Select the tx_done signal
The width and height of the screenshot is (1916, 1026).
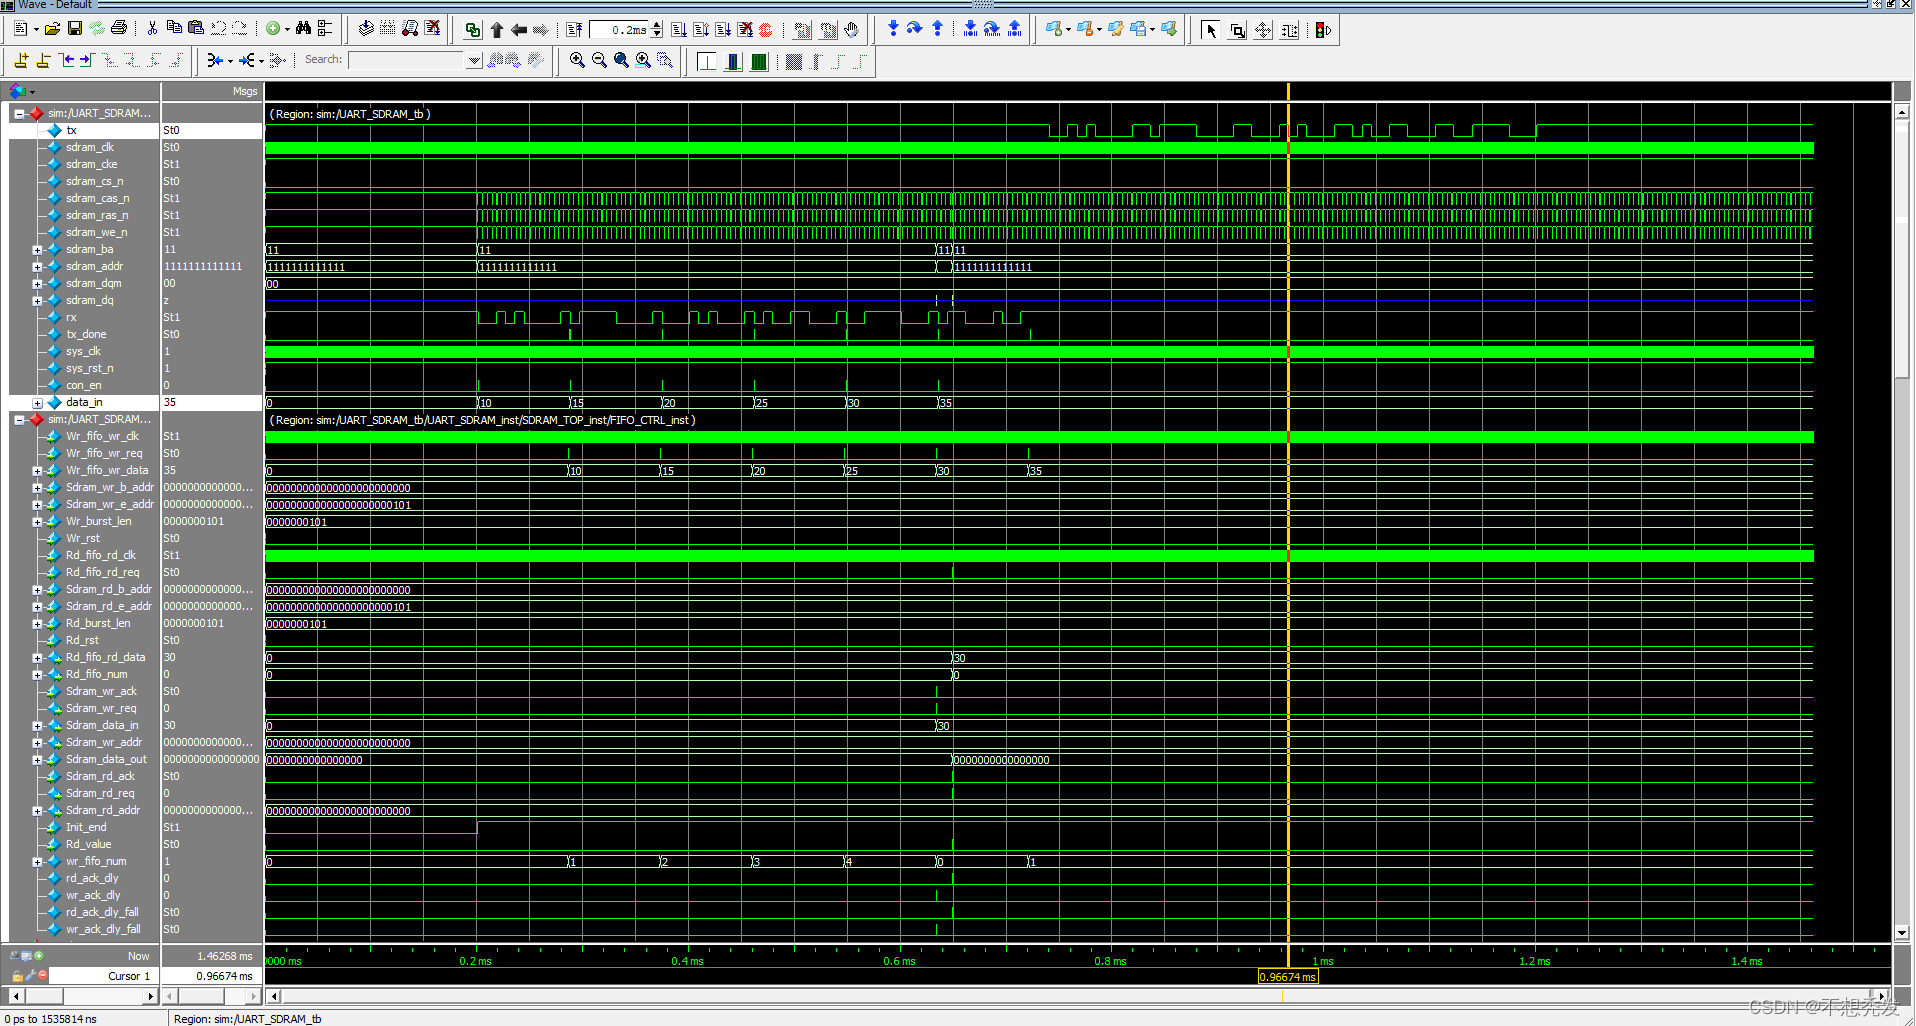[x=86, y=334]
